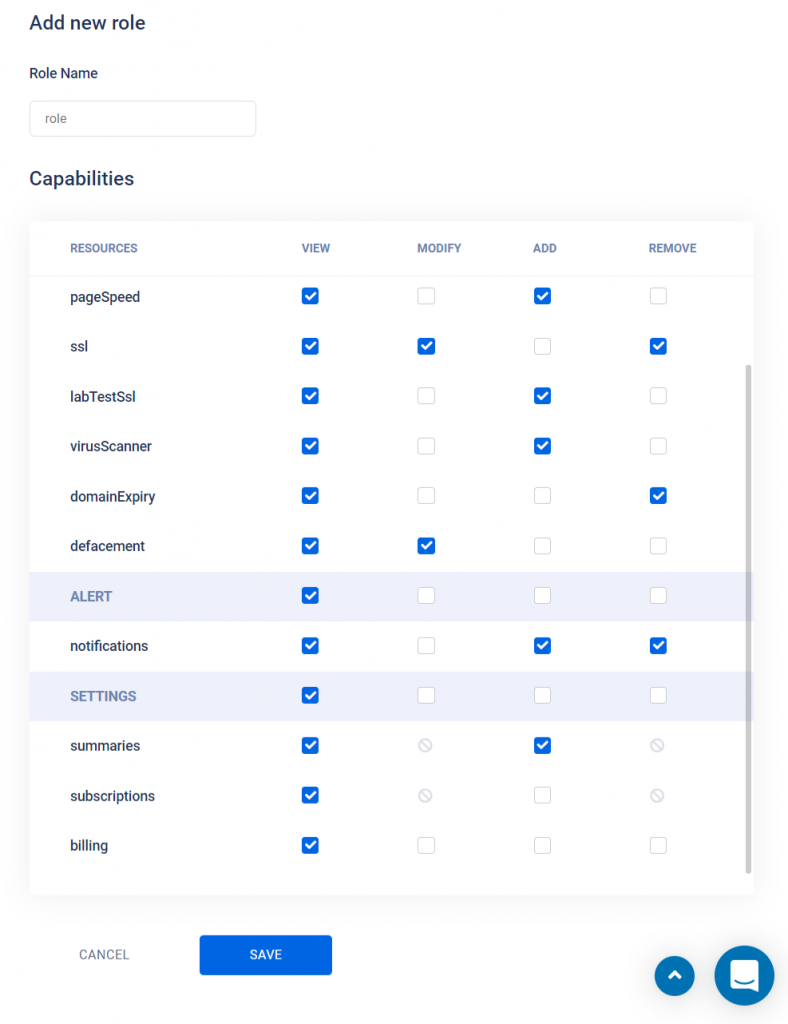
Task: Click the Role Name input field
Action: (x=142, y=119)
